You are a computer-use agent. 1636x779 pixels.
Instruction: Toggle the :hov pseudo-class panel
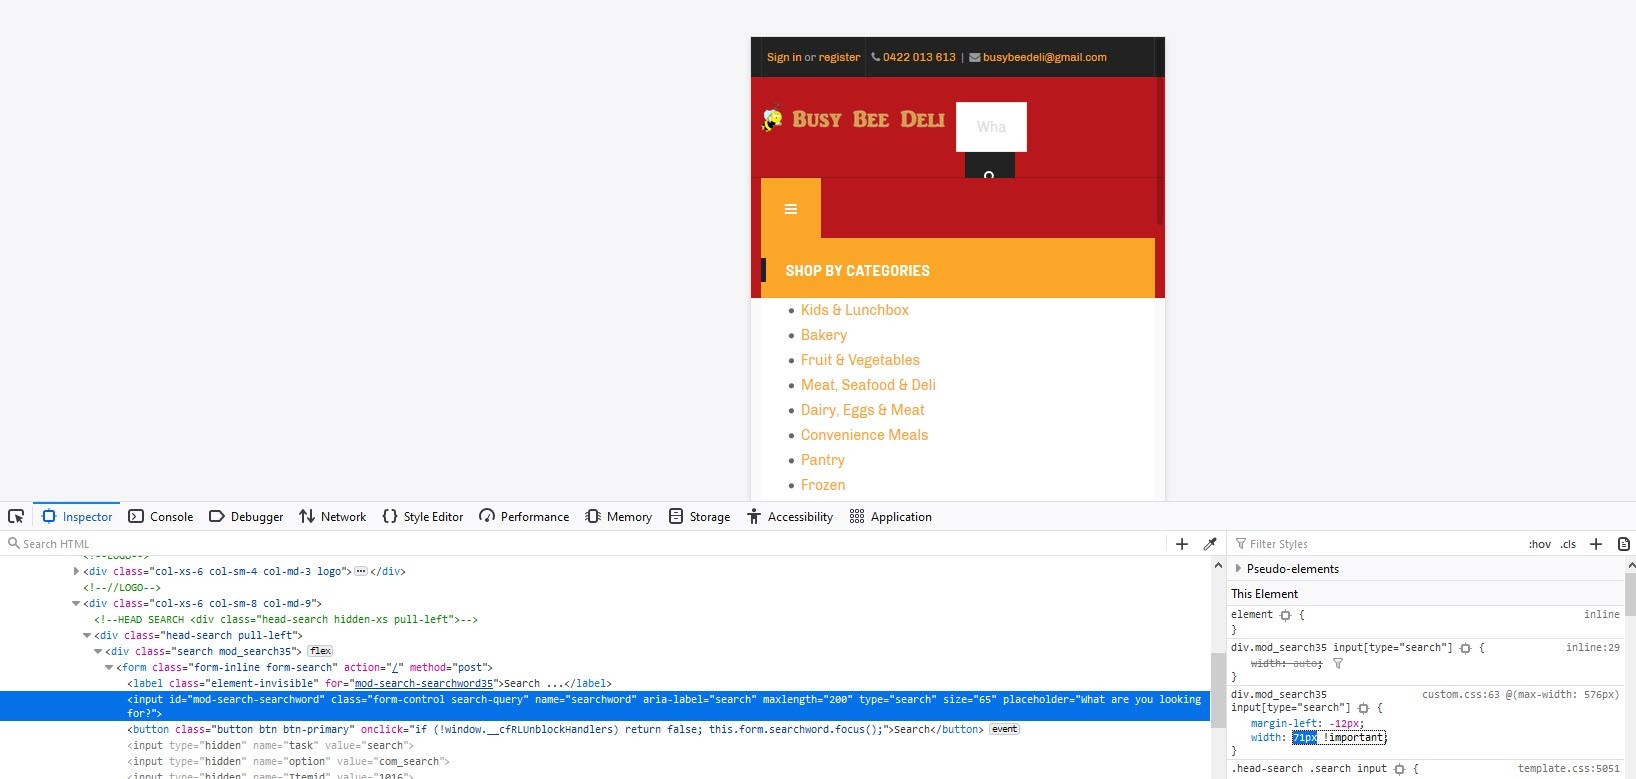1540,544
